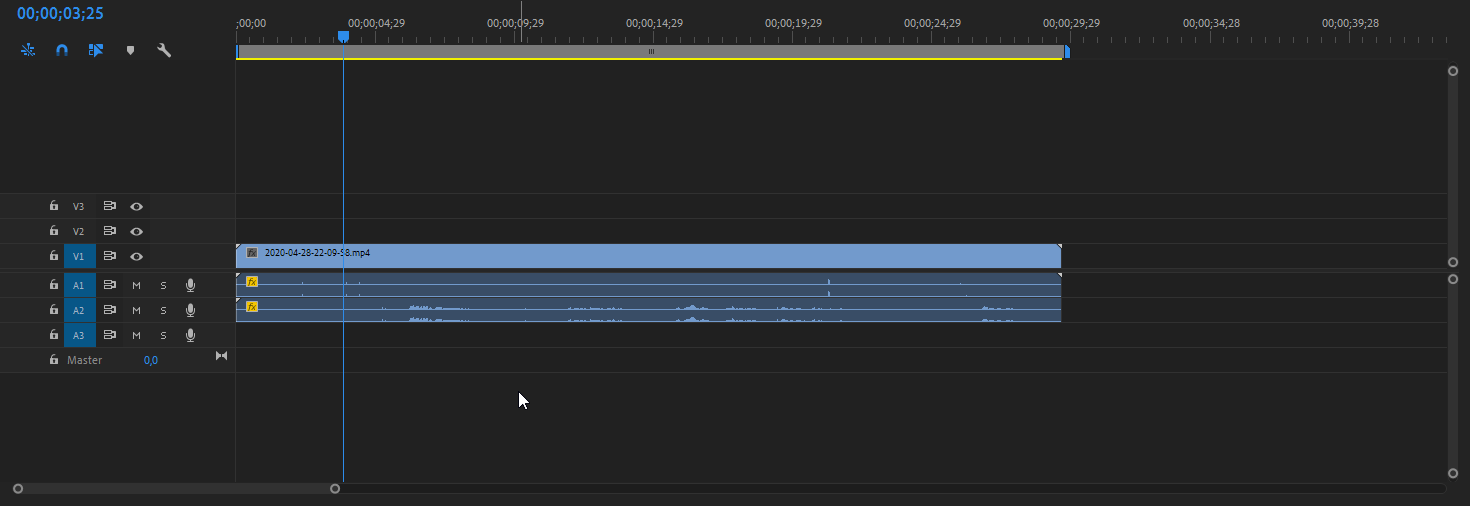This screenshot has width=1470, height=506.
Task: Click the fx badge on A2 clip
Action: coord(252,307)
